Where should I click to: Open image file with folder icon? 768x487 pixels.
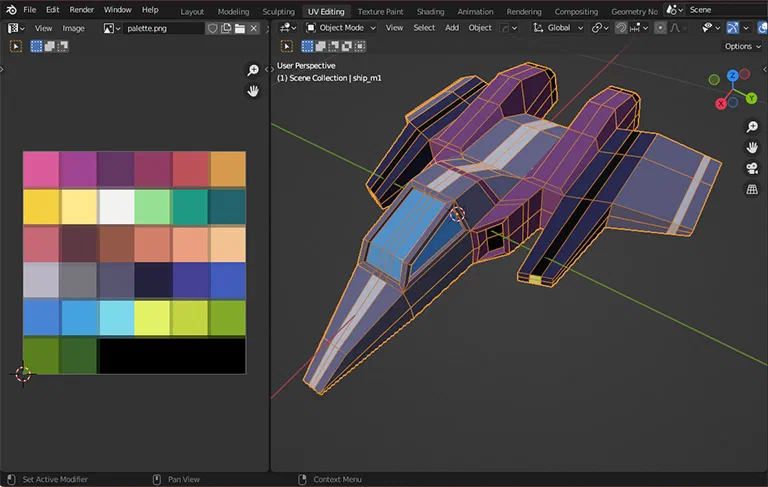[240, 28]
